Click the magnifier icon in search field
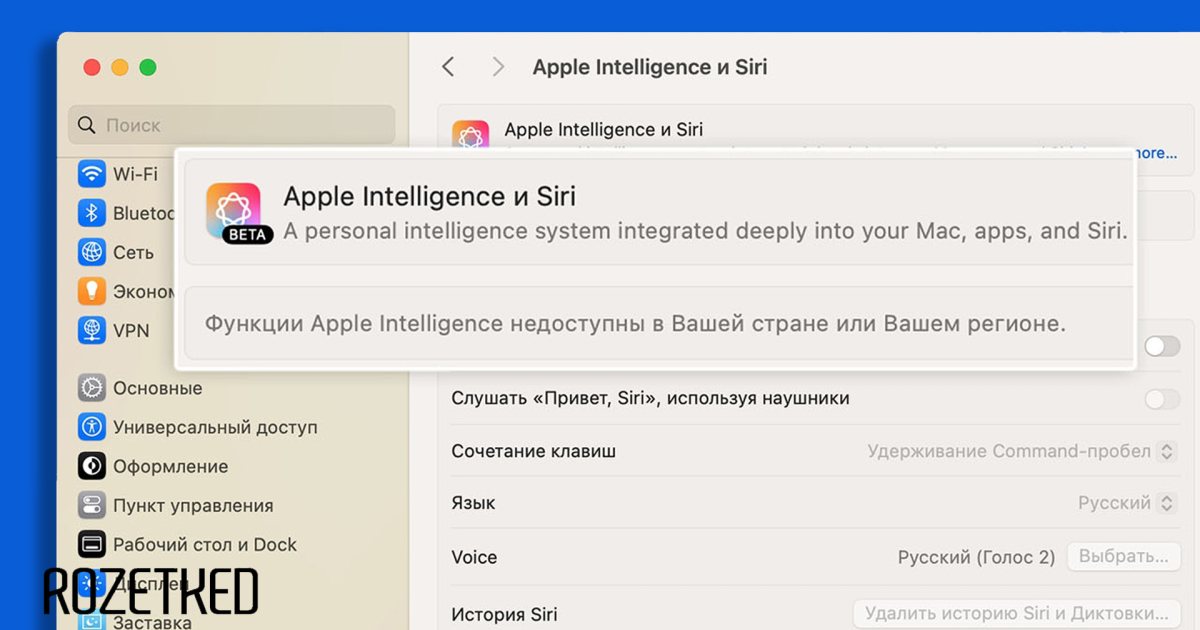Screen dimensions: 1200x630 88,125
